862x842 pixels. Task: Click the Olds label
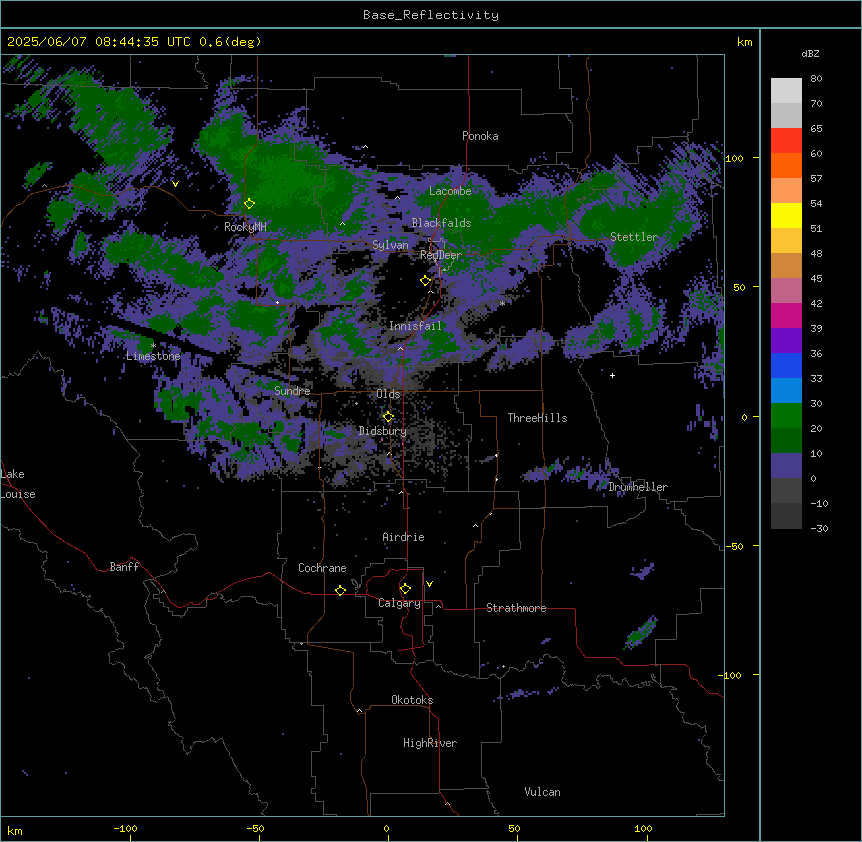(388, 394)
